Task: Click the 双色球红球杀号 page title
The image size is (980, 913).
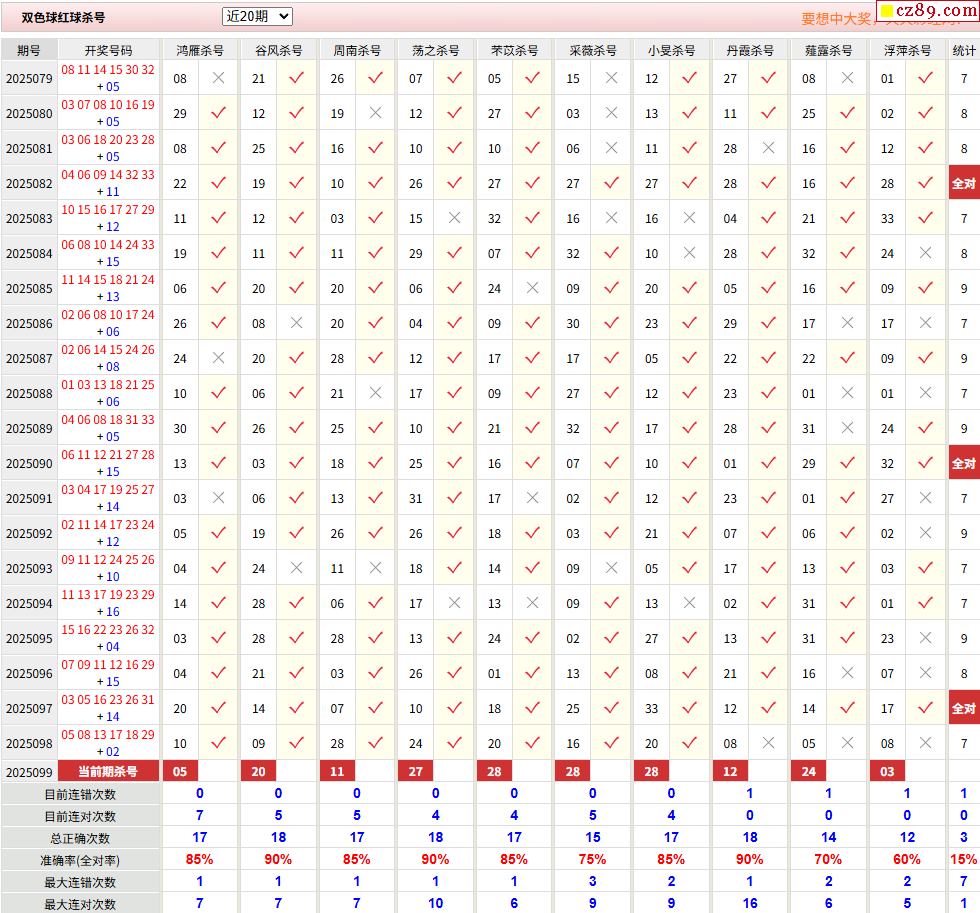Action: [x=63, y=17]
